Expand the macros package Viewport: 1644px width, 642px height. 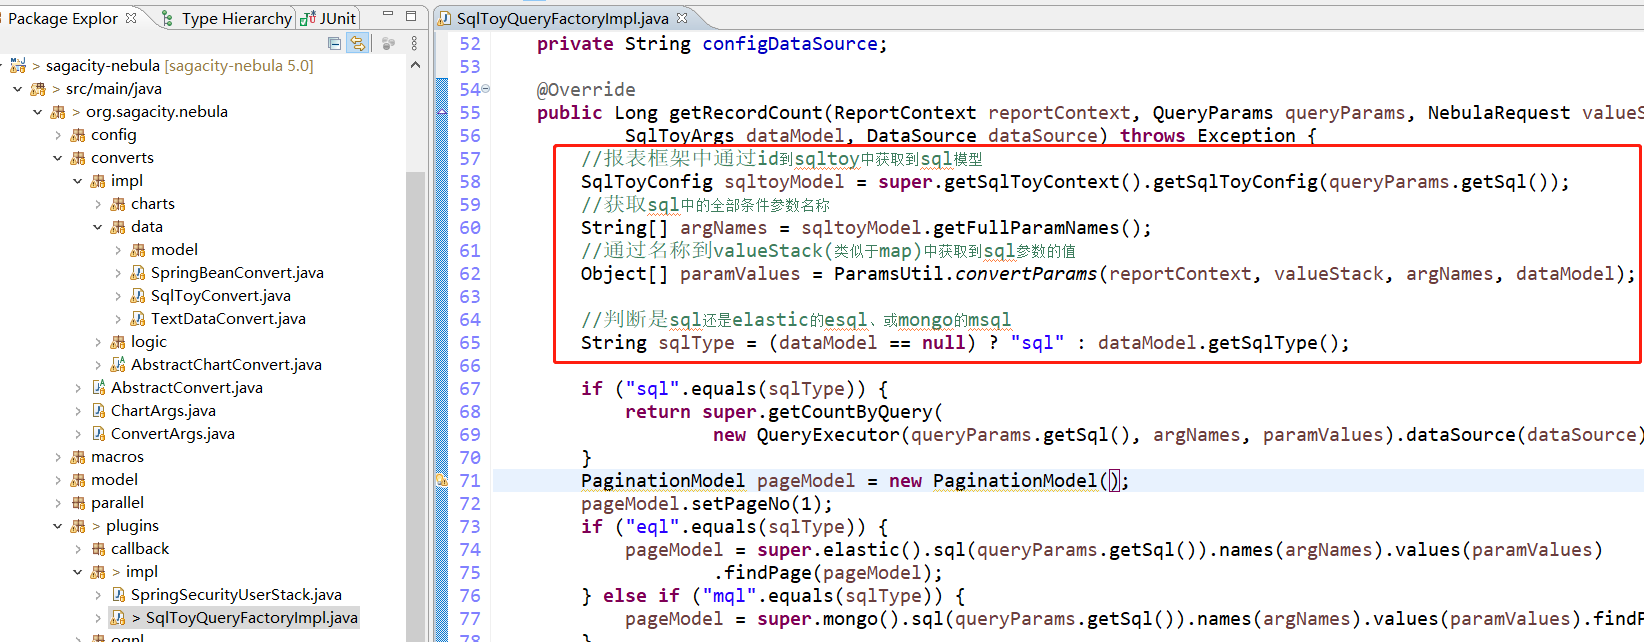58,457
